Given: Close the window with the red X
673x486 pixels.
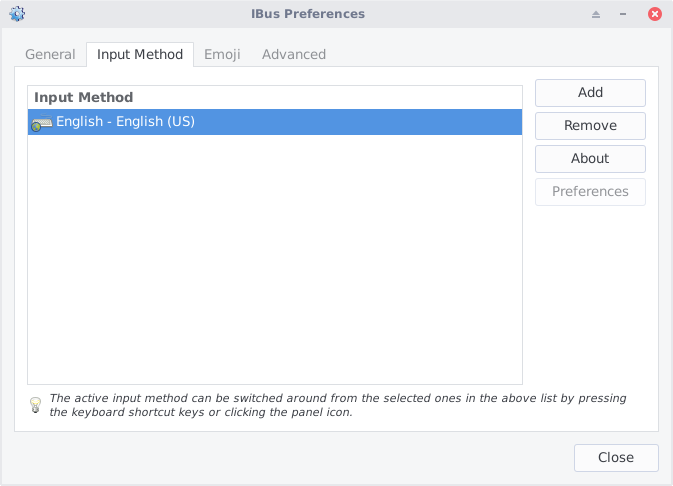Looking at the screenshot, I should pos(655,14).
